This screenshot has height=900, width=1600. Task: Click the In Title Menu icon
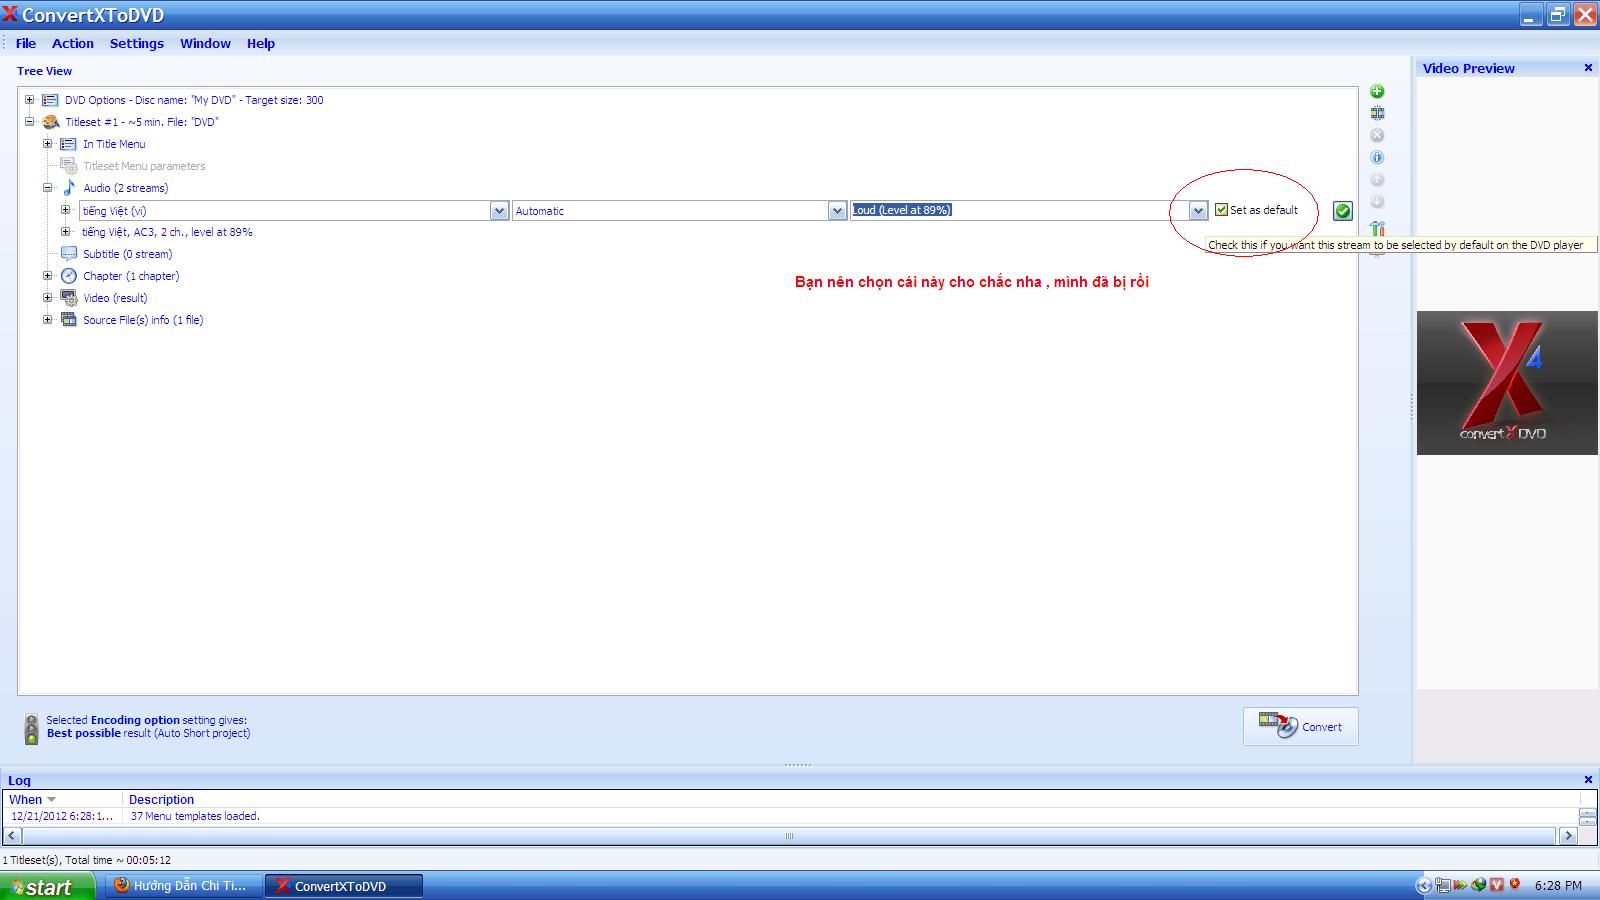coord(69,144)
